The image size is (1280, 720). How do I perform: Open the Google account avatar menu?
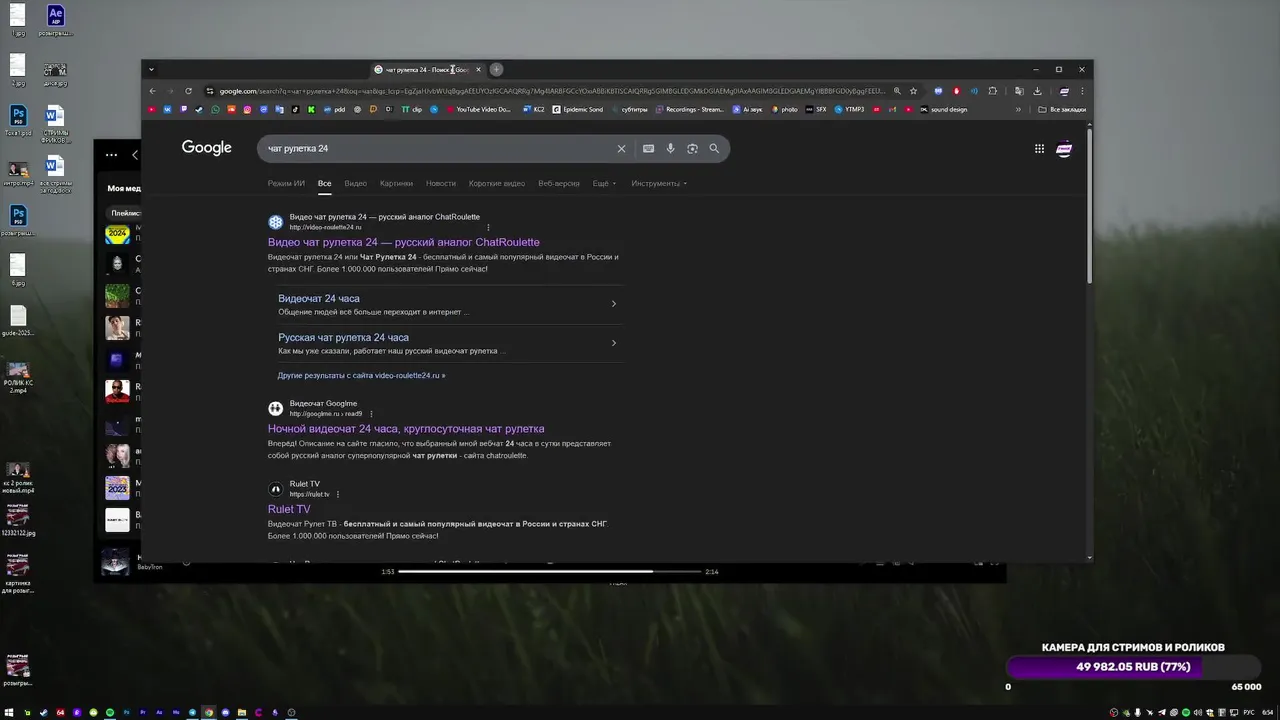1064,148
